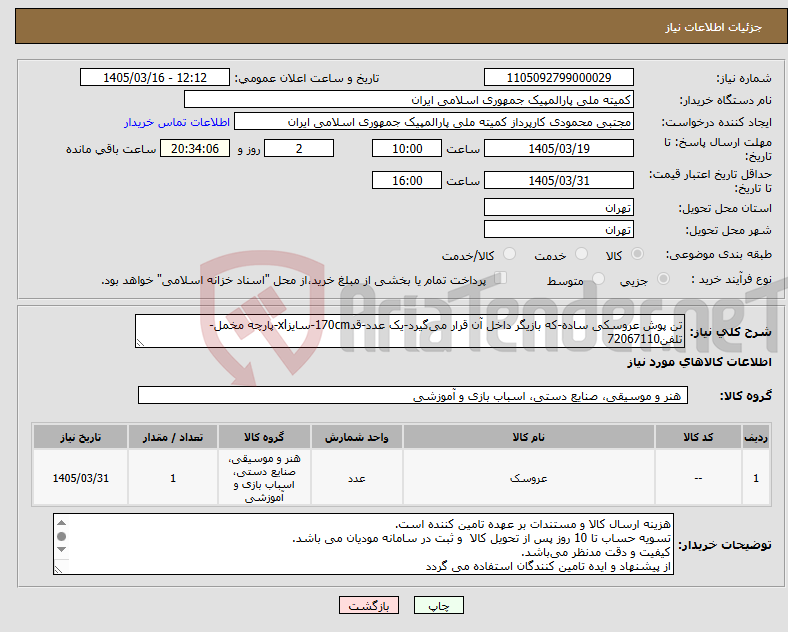Click the need number field 1105092799000029
Image resolution: width=788 pixels, height=632 pixels.
point(558,78)
